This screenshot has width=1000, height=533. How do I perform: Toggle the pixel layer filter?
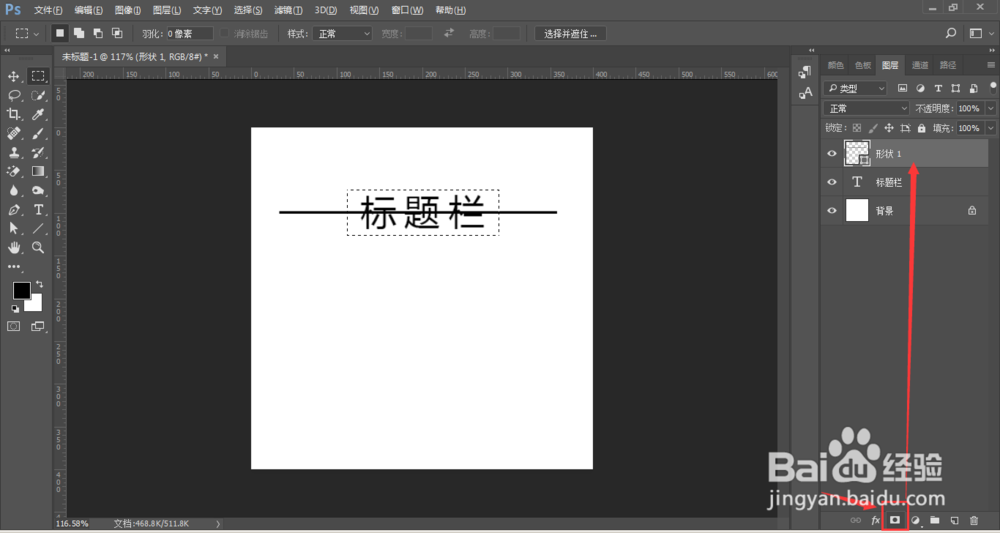[x=902, y=88]
